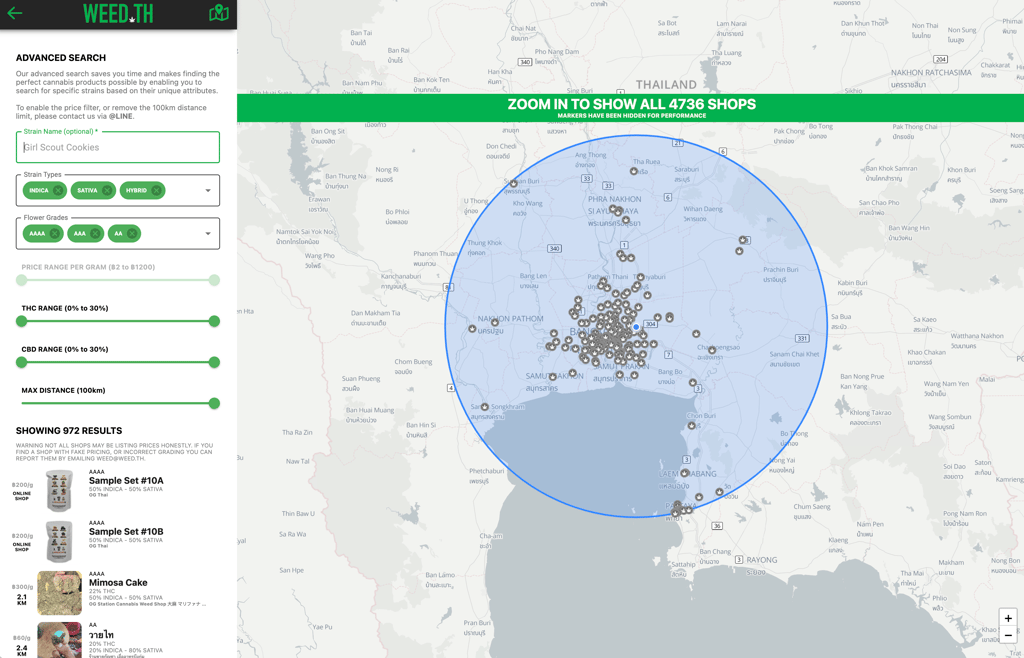Select the AAAA grade chip label
The height and width of the screenshot is (658, 1024).
[37, 234]
